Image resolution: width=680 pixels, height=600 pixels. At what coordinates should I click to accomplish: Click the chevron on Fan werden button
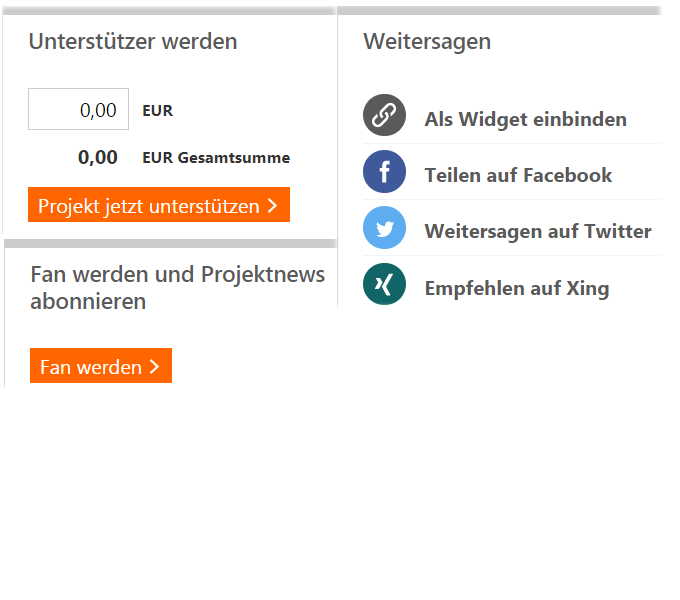click(x=154, y=367)
